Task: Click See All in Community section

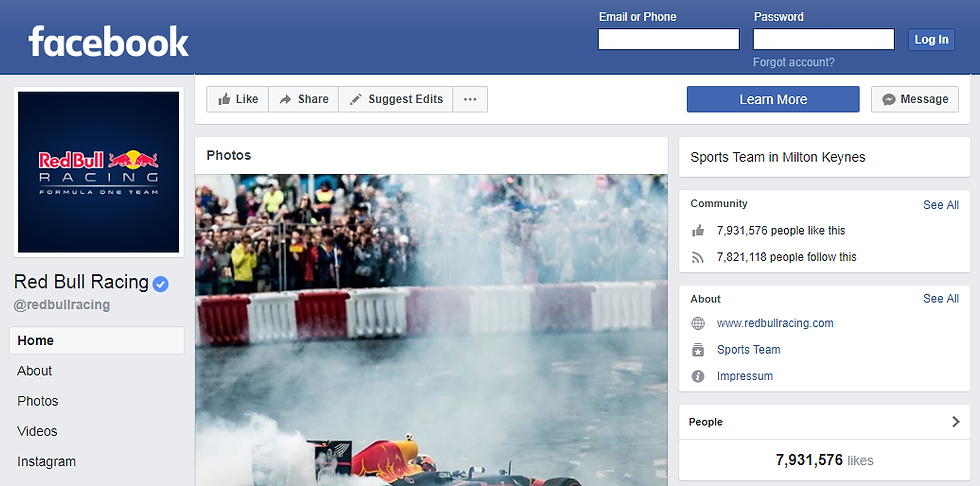Action: 941,205
